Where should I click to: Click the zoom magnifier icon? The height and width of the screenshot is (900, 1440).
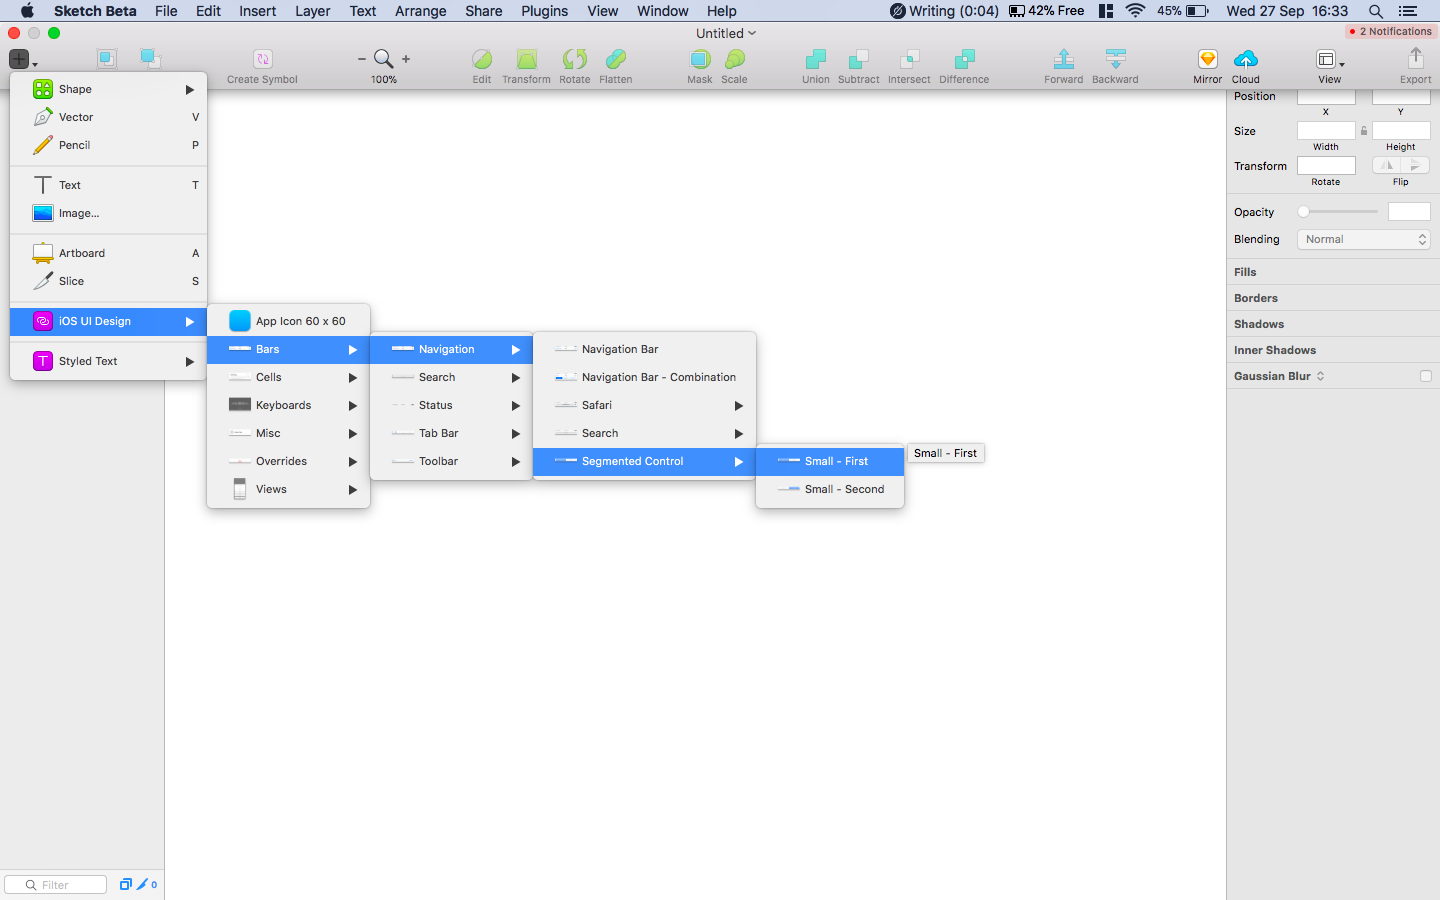click(383, 59)
